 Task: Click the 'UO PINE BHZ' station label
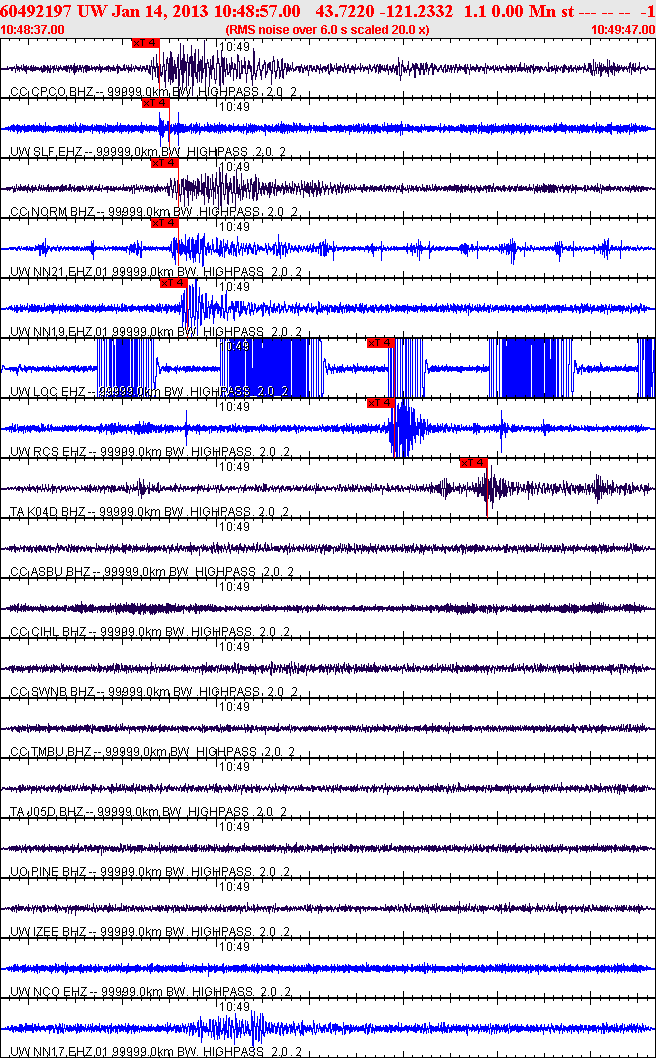(x=49, y=872)
